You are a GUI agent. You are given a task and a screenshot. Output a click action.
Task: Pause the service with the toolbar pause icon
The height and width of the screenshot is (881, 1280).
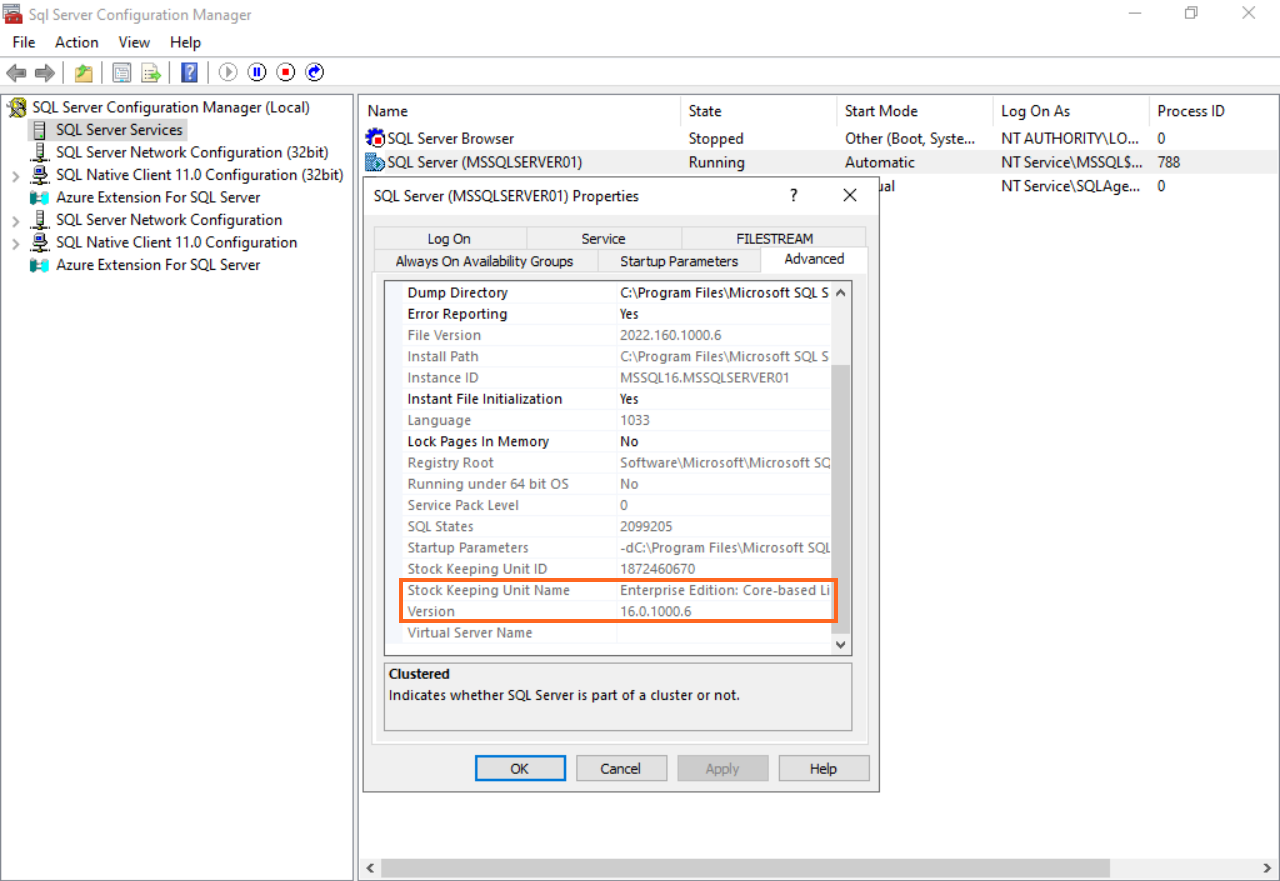pyautogui.click(x=257, y=72)
